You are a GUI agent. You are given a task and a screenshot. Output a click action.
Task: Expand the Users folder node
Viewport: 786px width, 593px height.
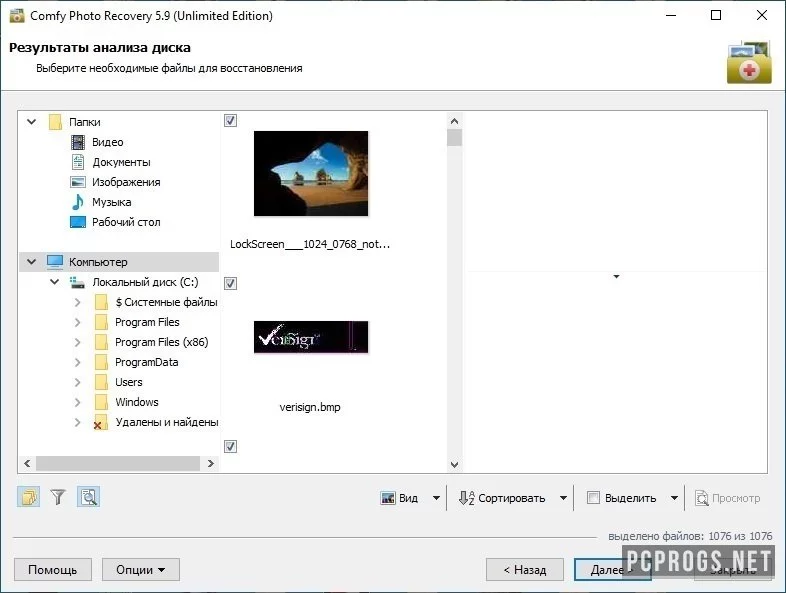coord(77,382)
